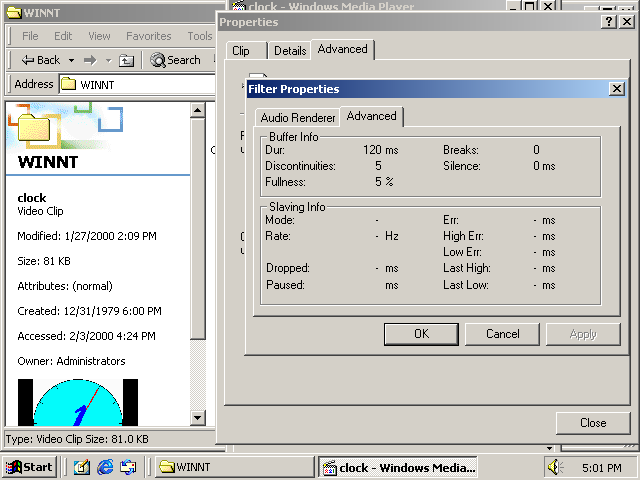Click the High Err label
The image size is (640, 480).
tap(463, 236)
